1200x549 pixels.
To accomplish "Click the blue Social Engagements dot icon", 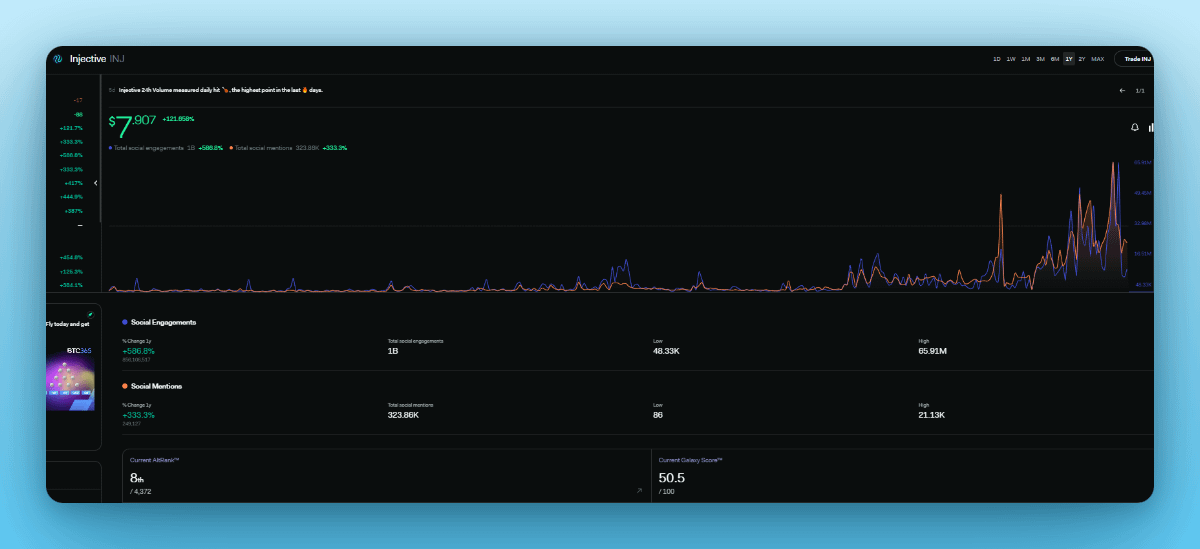I will coord(125,322).
